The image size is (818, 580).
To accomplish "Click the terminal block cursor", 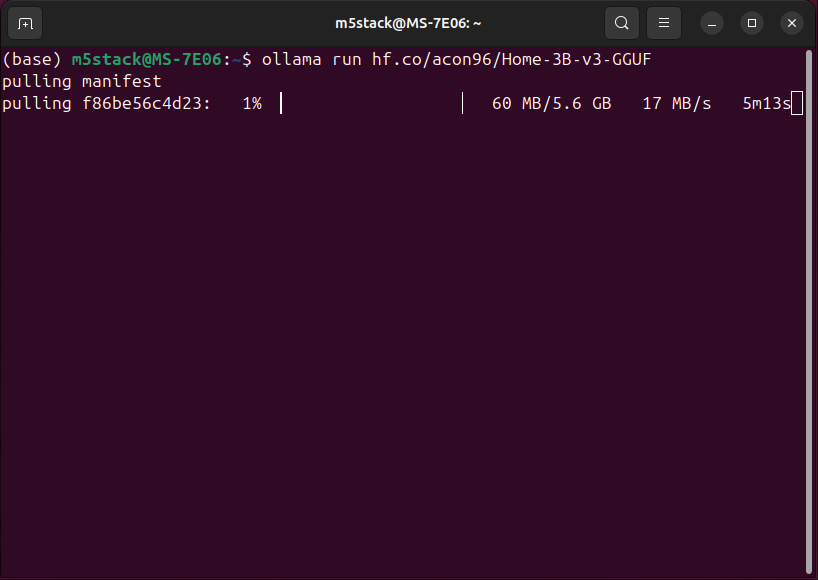I will pos(797,103).
